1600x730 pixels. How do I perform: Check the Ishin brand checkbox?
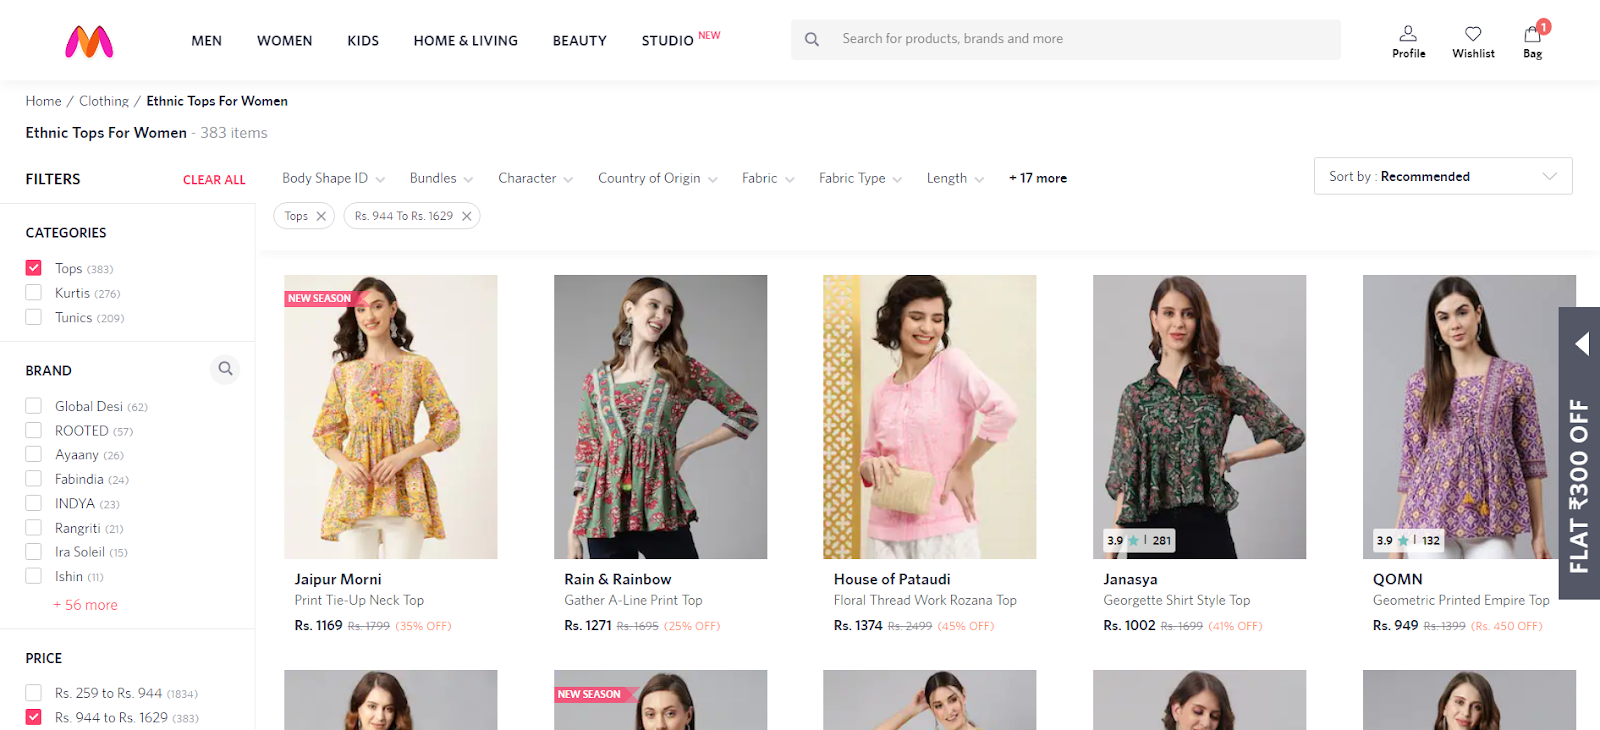(x=34, y=576)
